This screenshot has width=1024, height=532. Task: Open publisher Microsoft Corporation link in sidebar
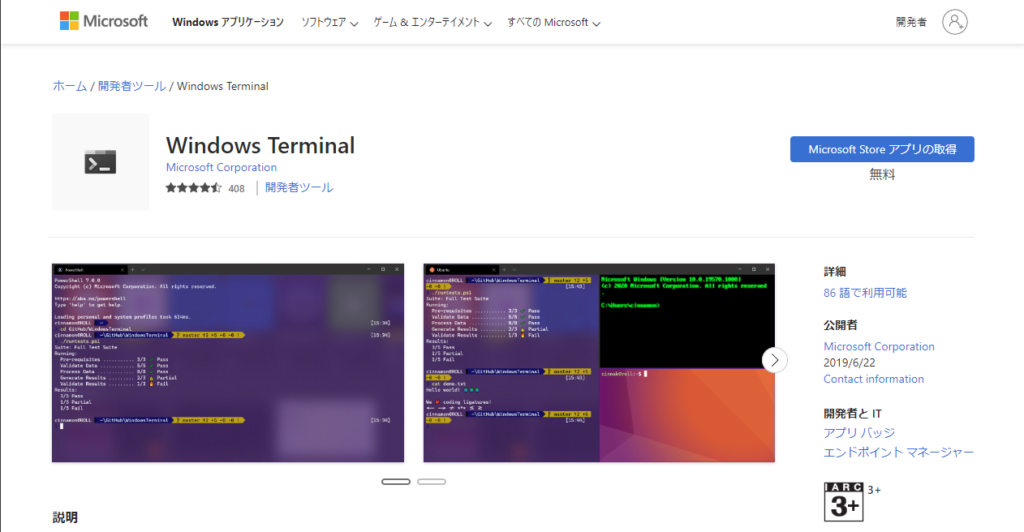[879, 347]
